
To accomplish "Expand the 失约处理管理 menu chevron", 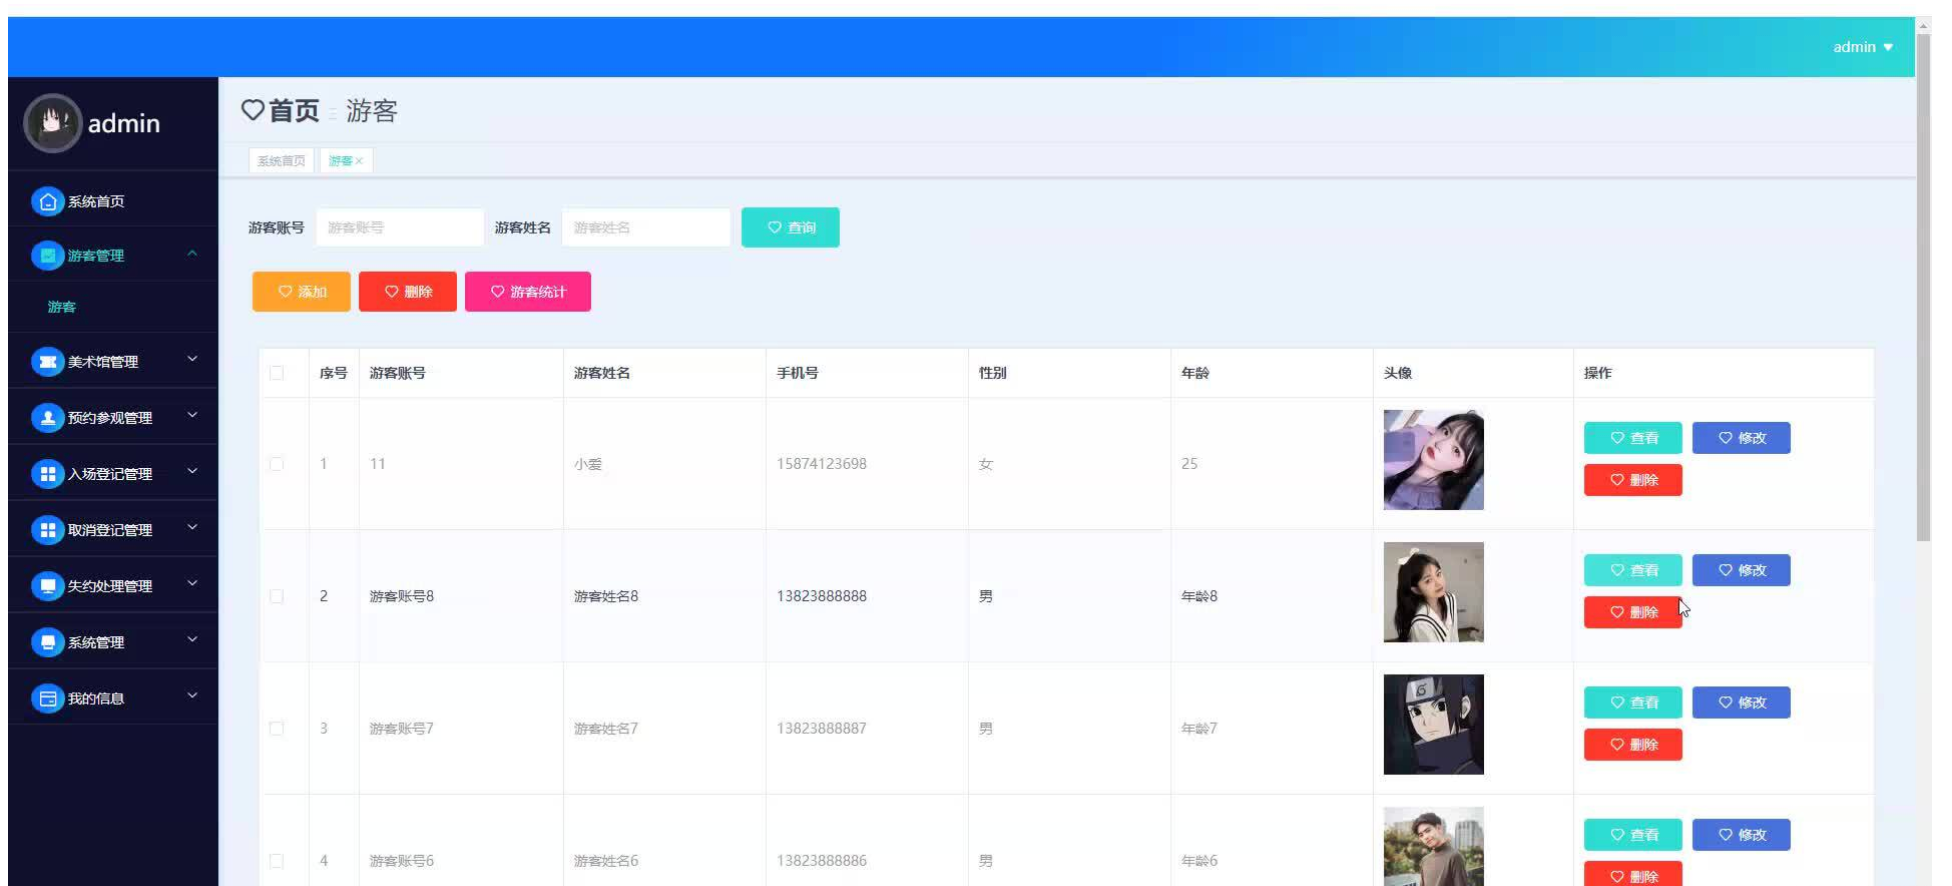I will click(x=192, y=583).
